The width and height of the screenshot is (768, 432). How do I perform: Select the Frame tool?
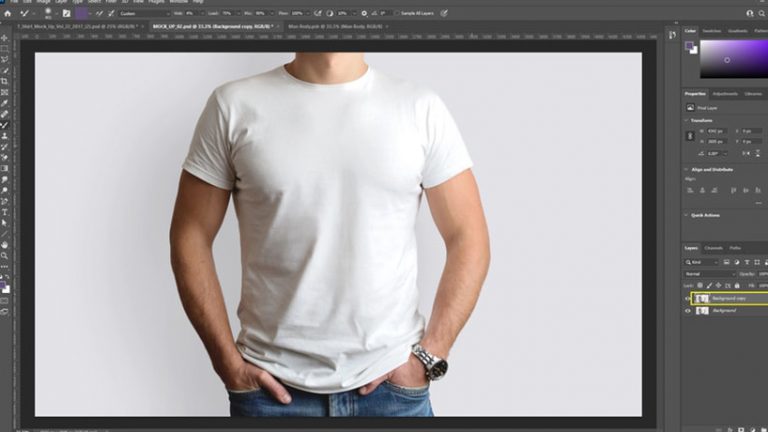4,92
